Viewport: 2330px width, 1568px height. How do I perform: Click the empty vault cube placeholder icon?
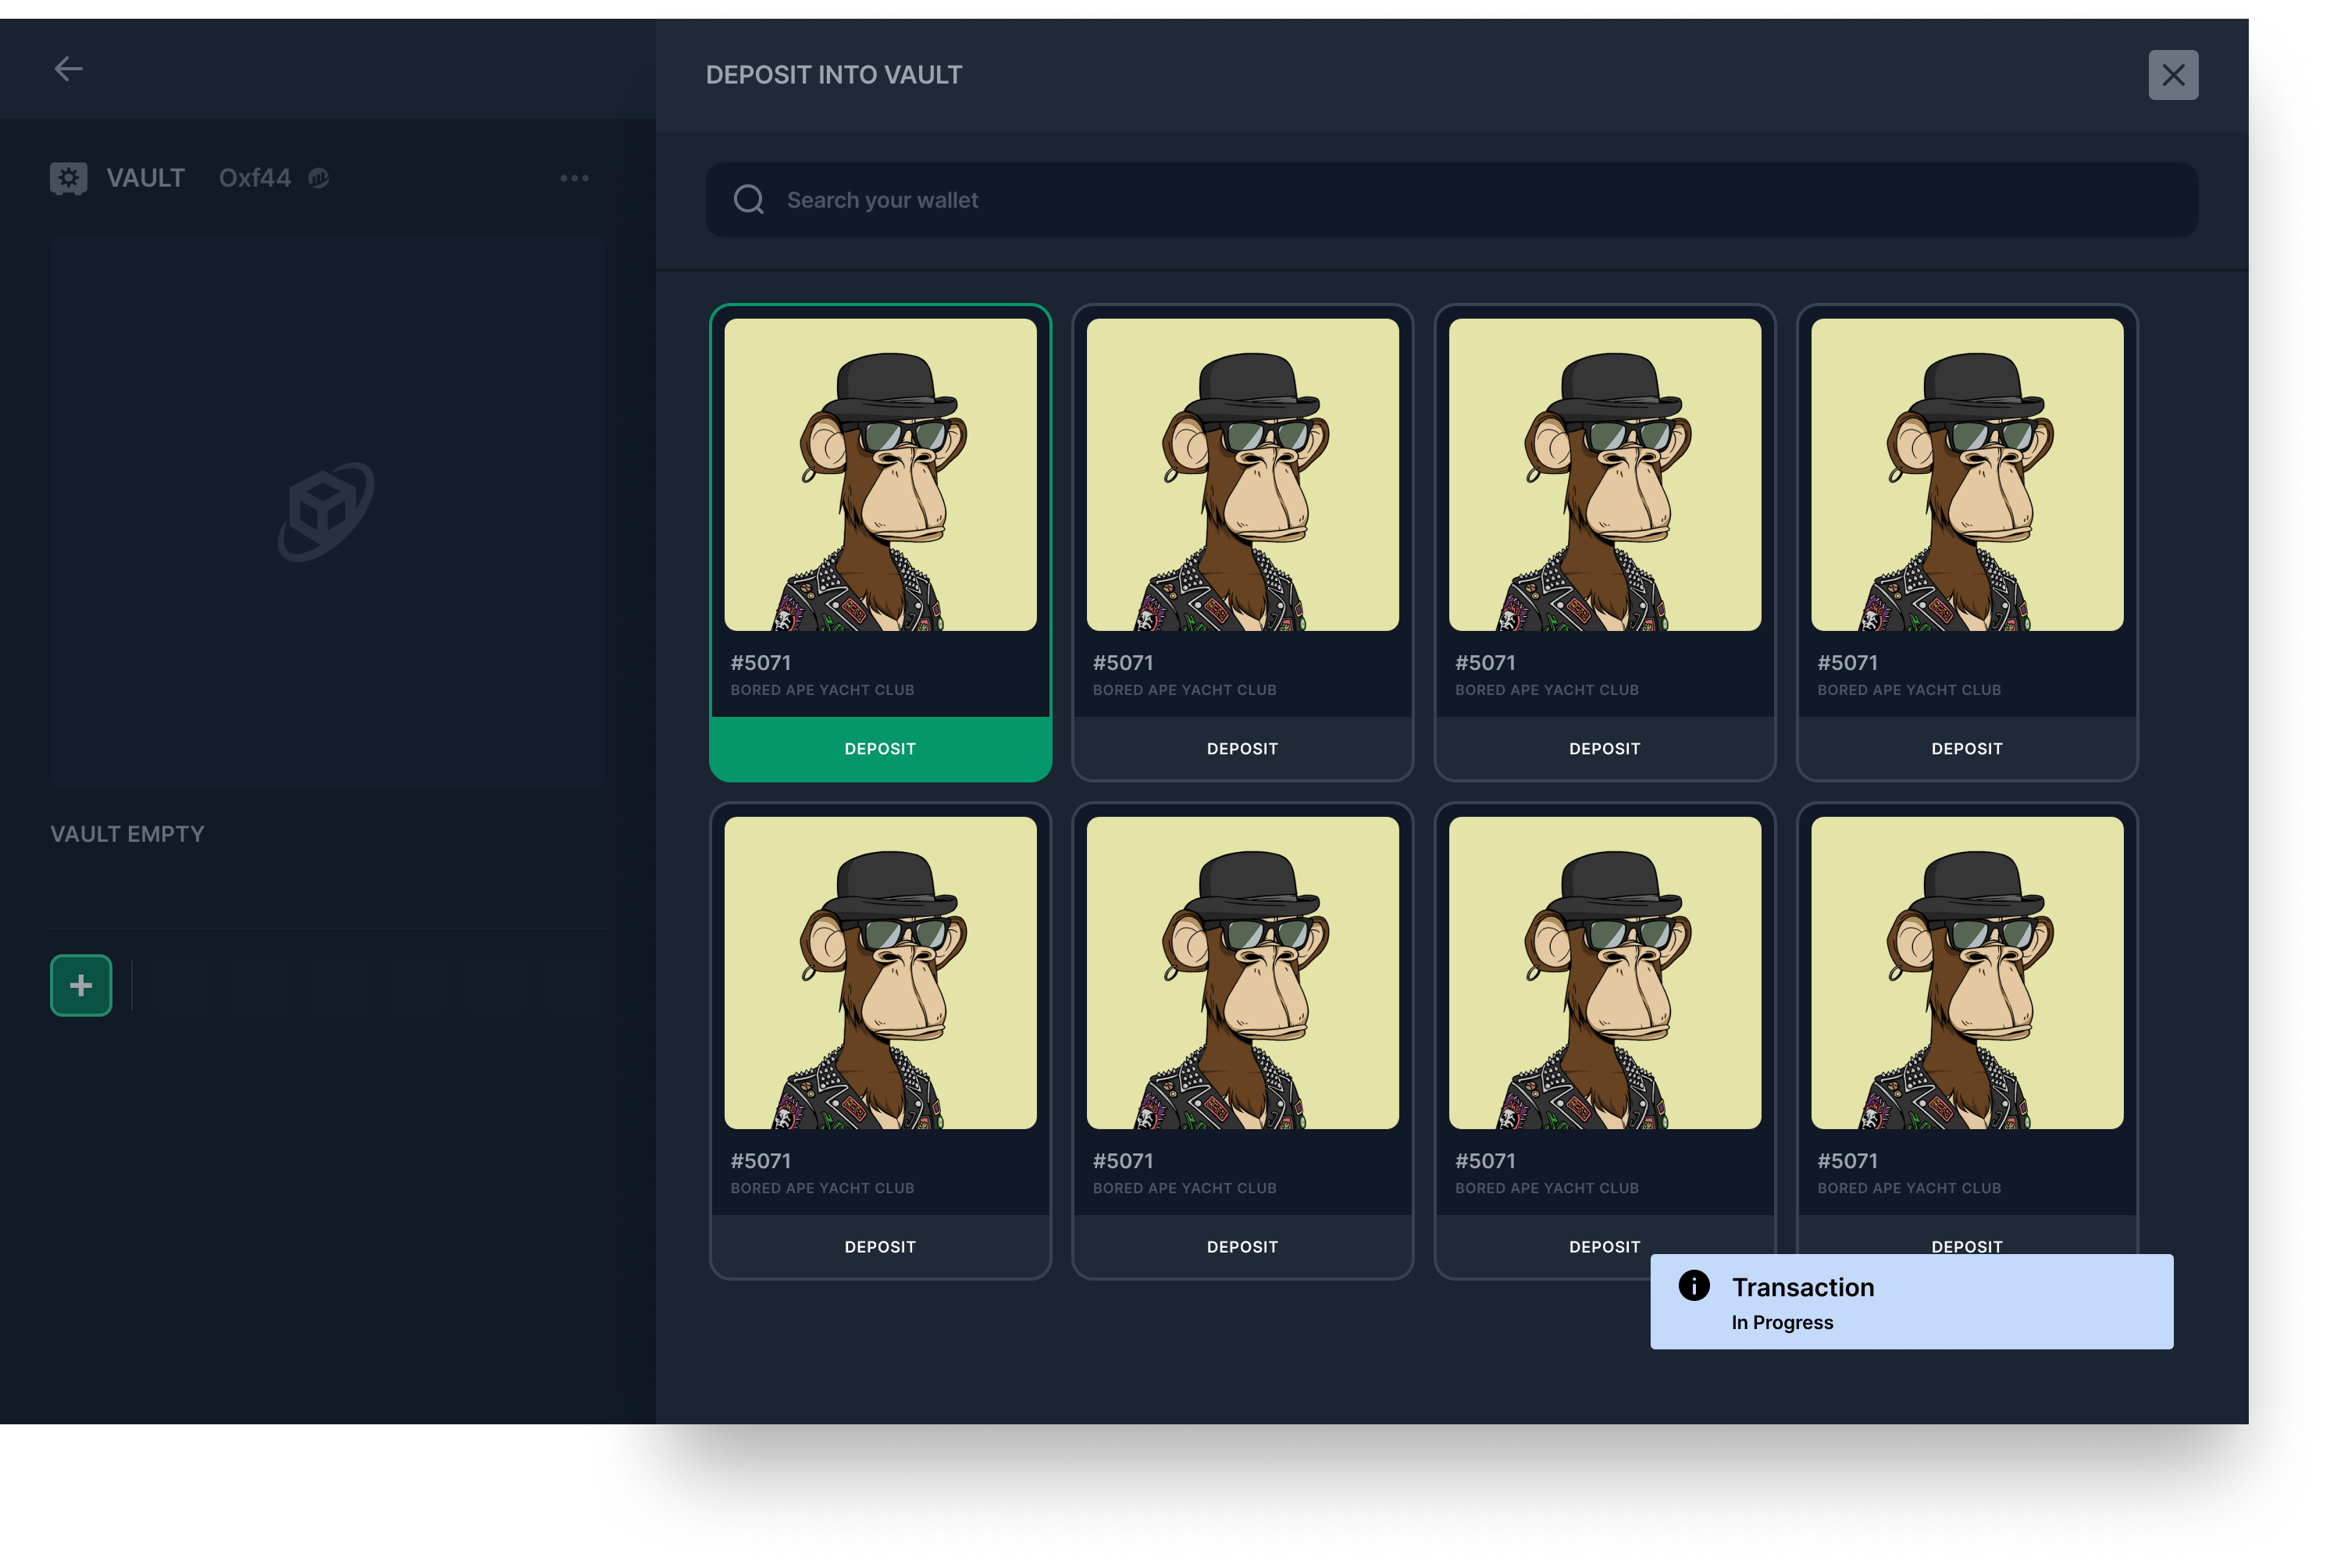point(326,511)
